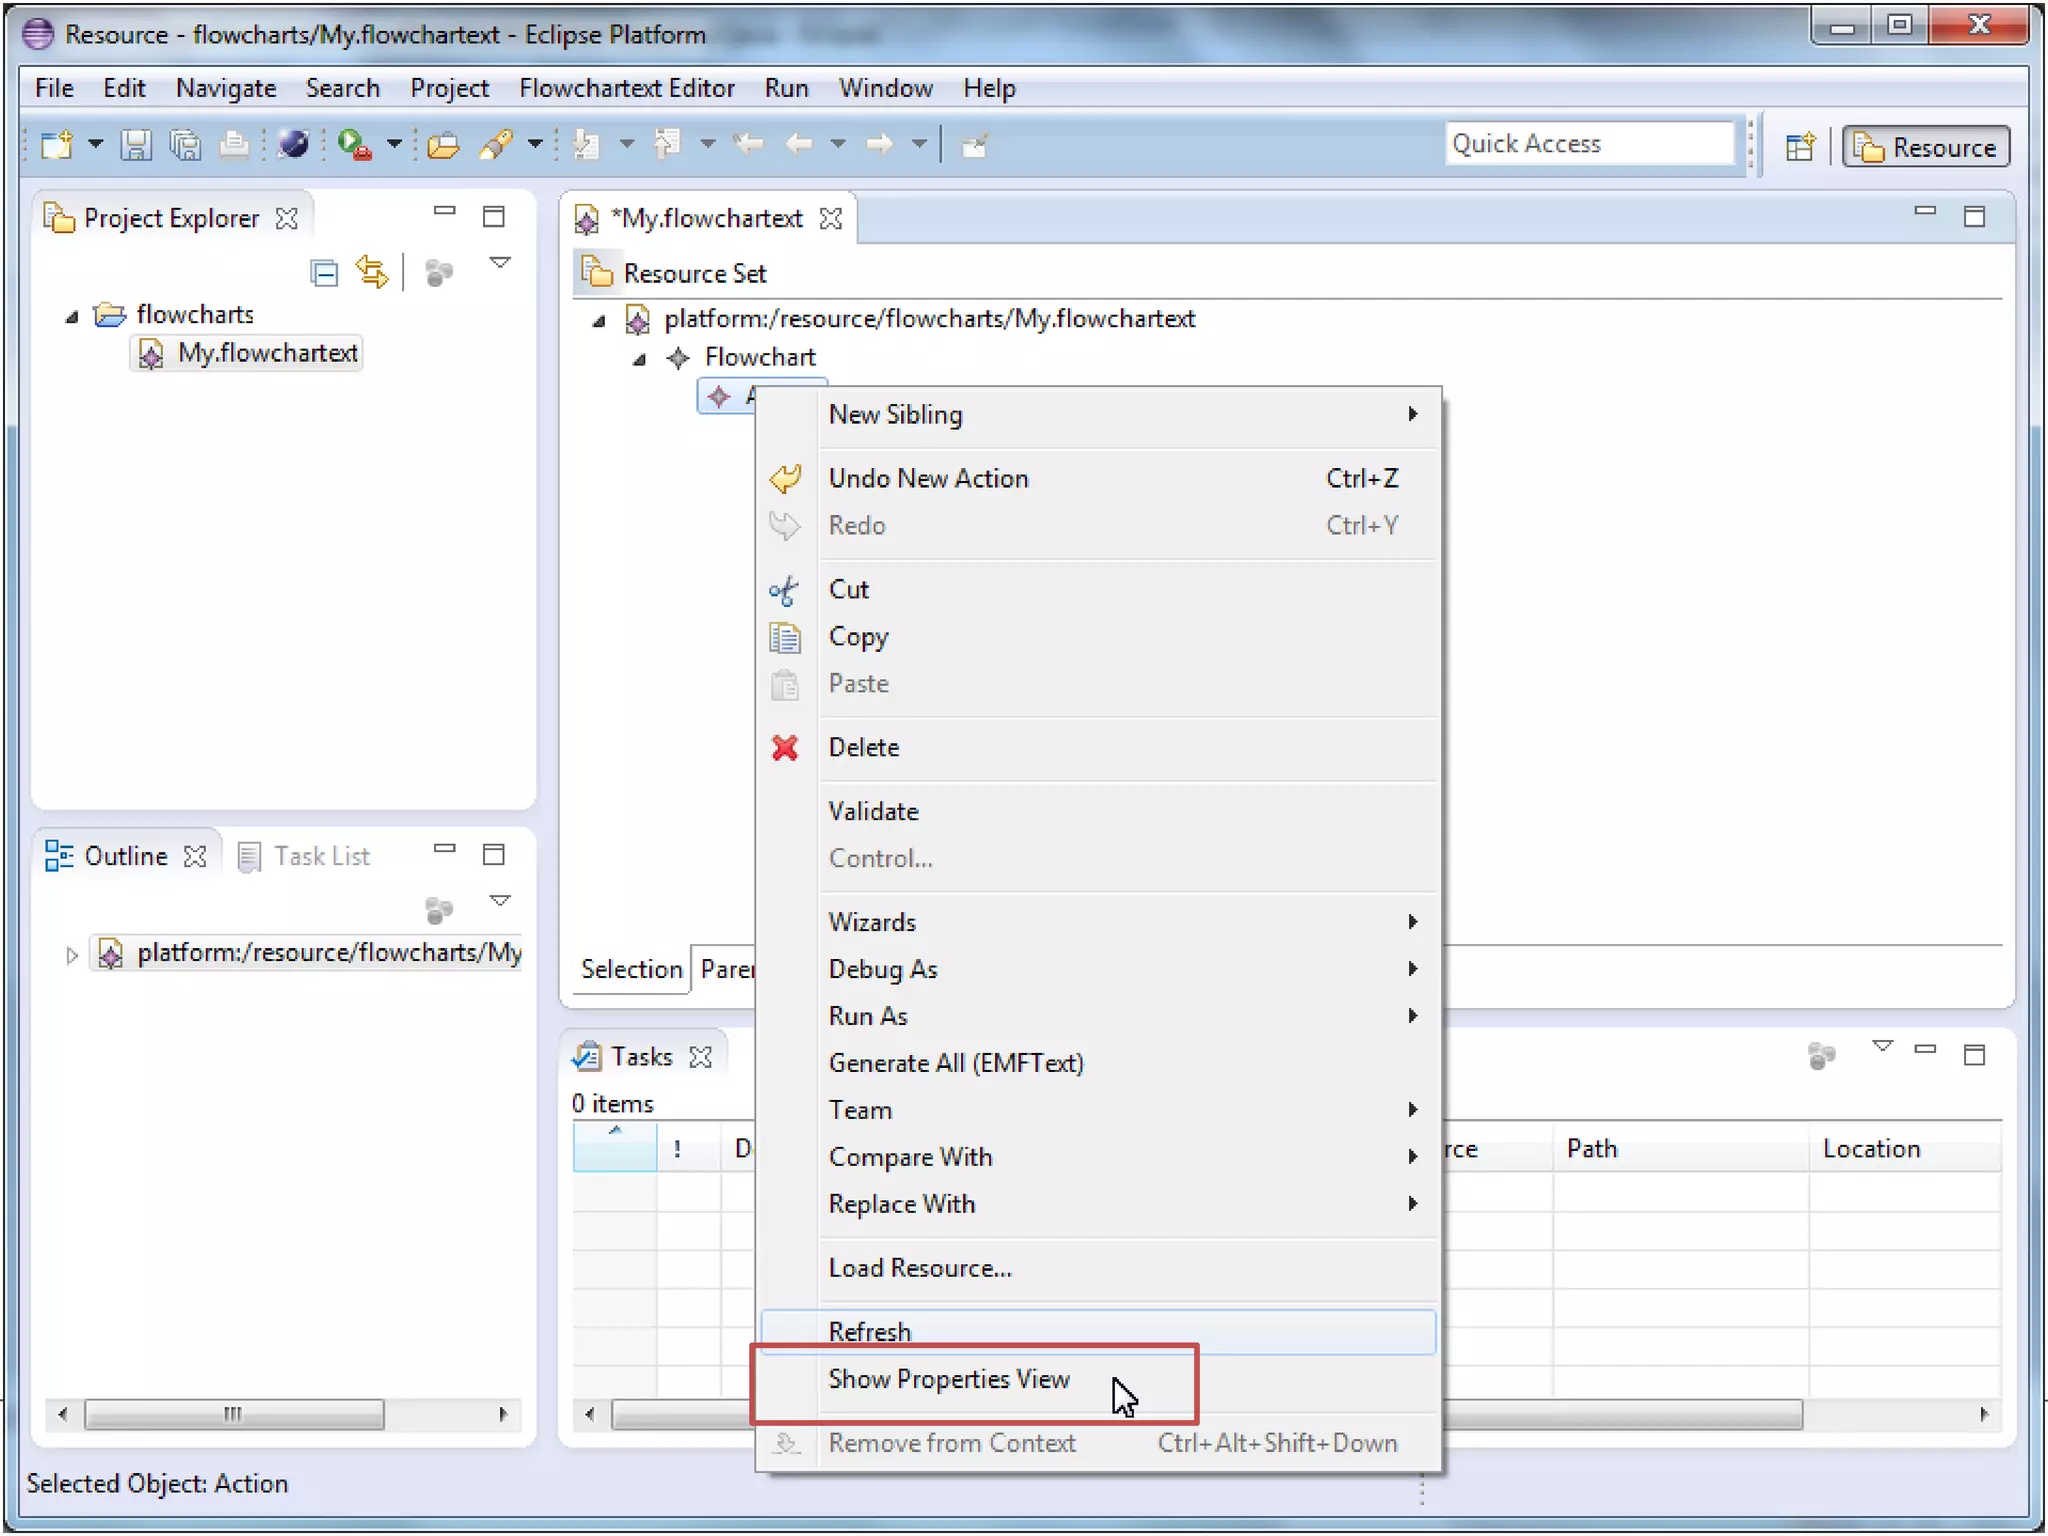This screenshot has height=1536, width=2048.
Task: Click Collapse All in Project Explorer
Action: tap(324, 272)
